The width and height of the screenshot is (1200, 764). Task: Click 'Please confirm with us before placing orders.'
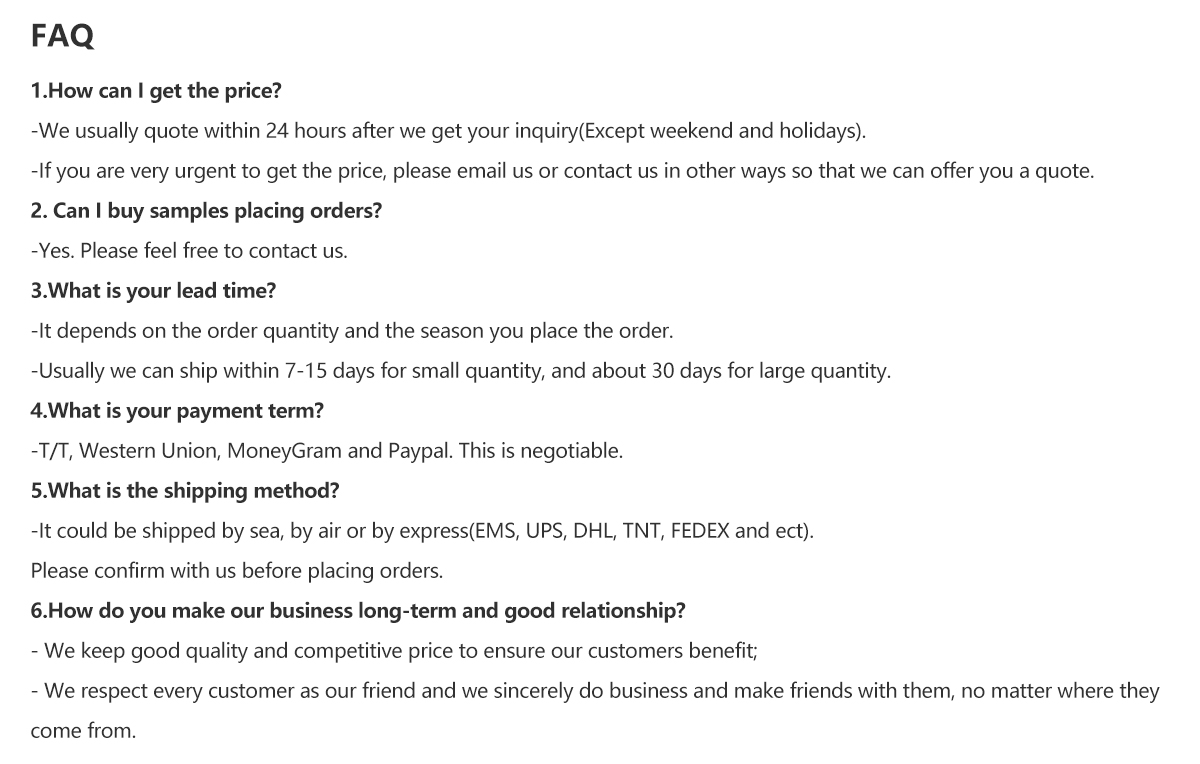[237, 571]
